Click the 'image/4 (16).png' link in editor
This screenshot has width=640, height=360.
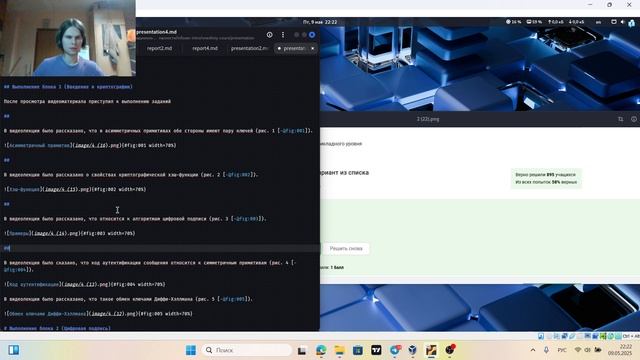pyautogui.click(x=96, y=145)
